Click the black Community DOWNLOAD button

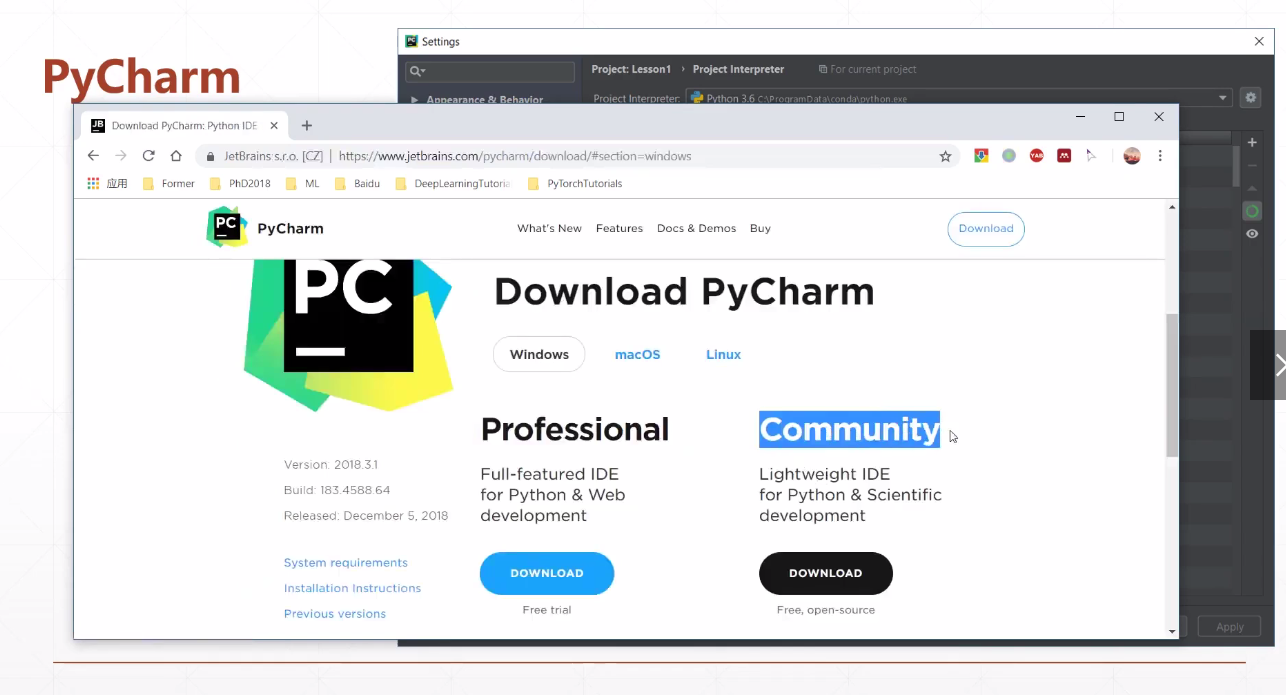click(825, 573)
